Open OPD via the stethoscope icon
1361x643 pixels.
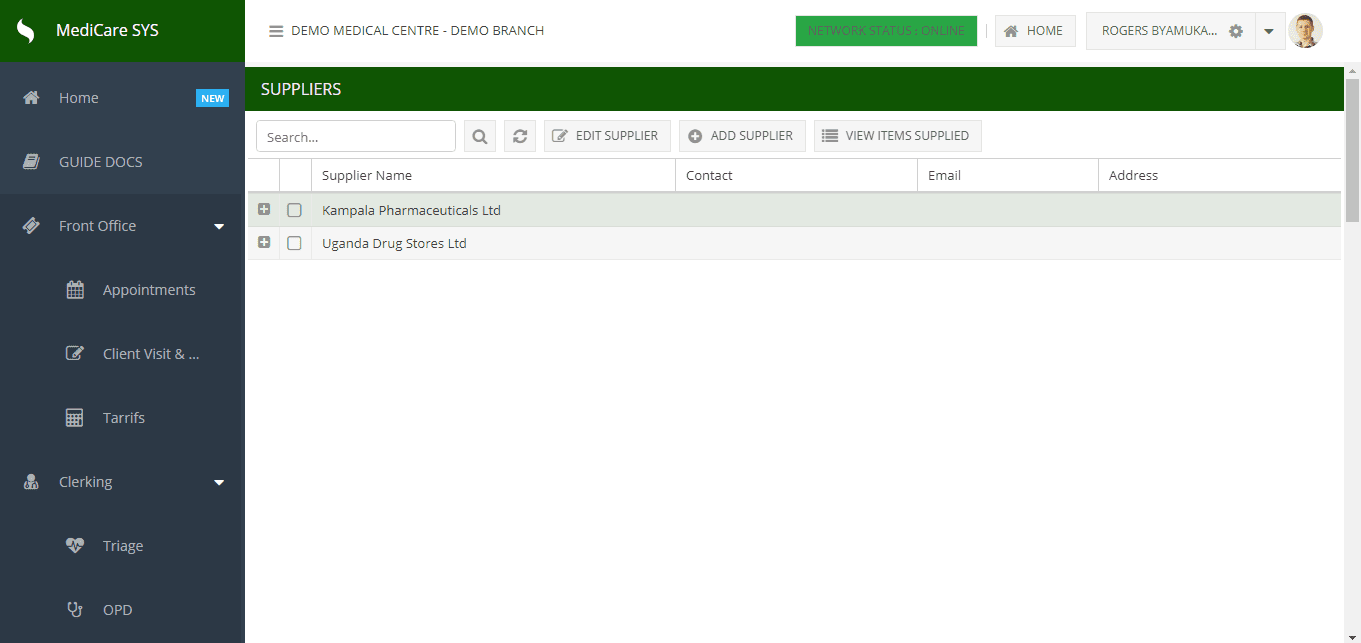pos(75,610)
